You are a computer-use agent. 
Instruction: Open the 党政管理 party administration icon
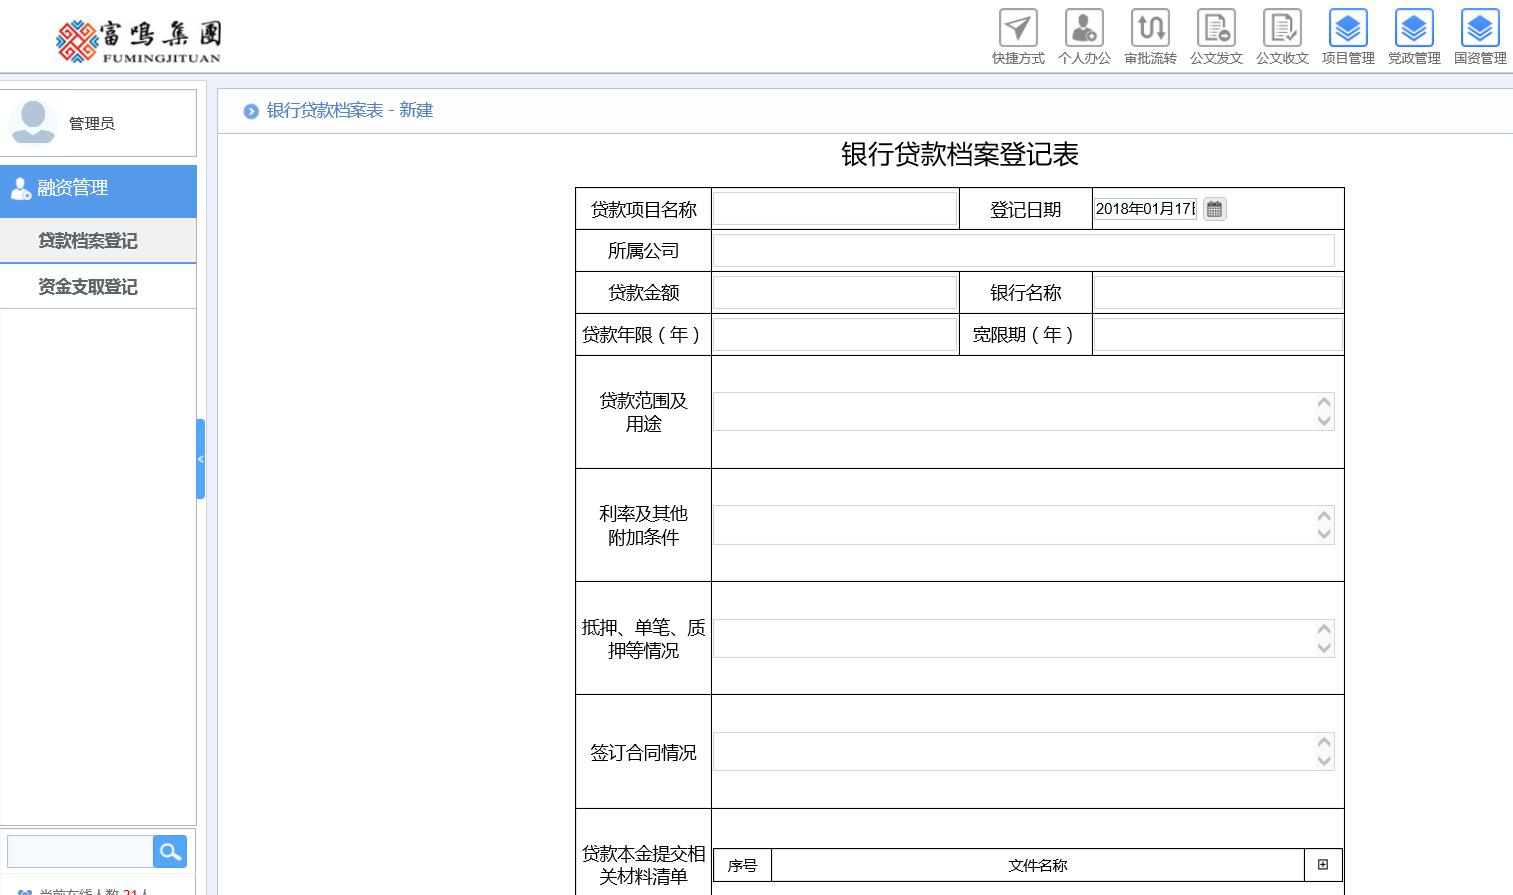1414,29
